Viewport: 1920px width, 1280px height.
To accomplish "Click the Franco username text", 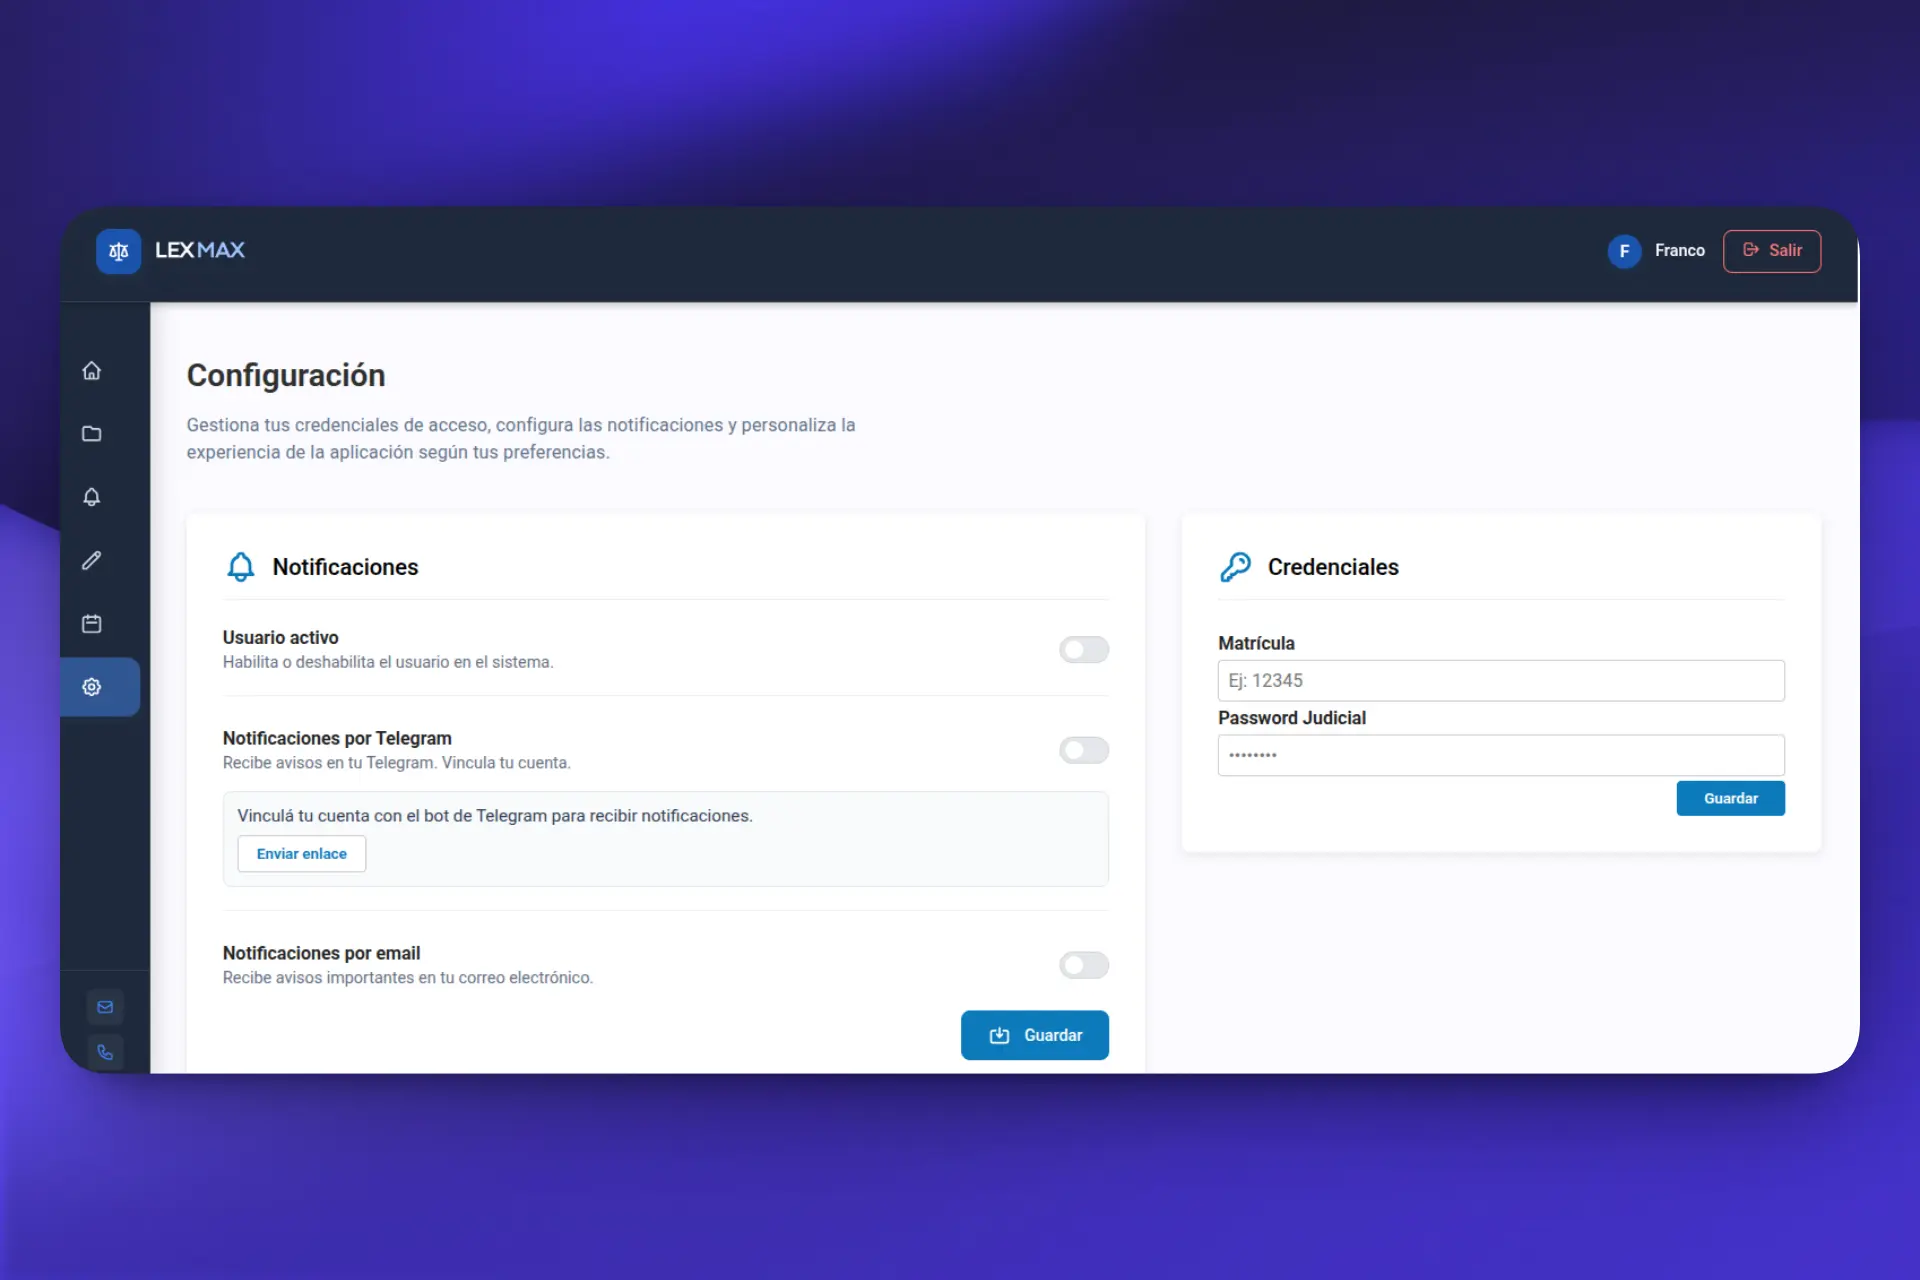I will 1680,251.
